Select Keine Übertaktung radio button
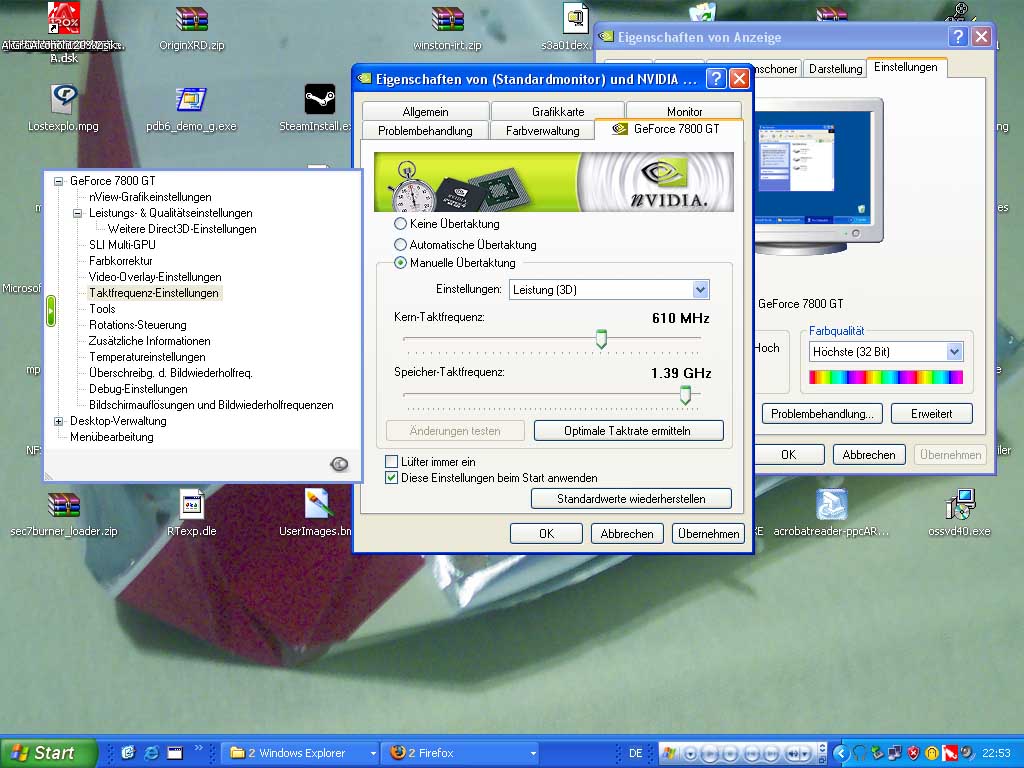 click(x=400, y=224)
